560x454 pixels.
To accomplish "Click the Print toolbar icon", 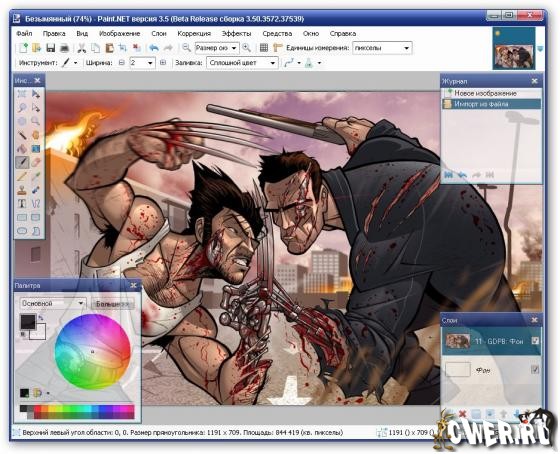I will (x=64, y=48).
